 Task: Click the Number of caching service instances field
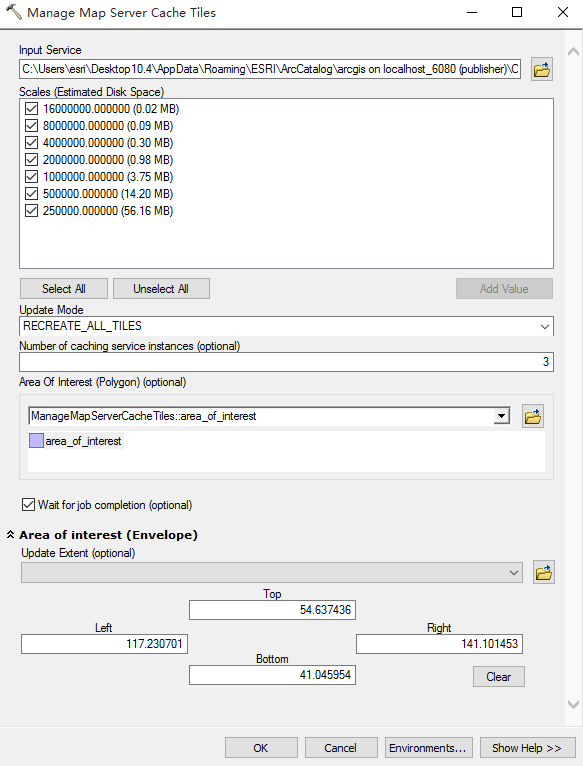point(286,362)
